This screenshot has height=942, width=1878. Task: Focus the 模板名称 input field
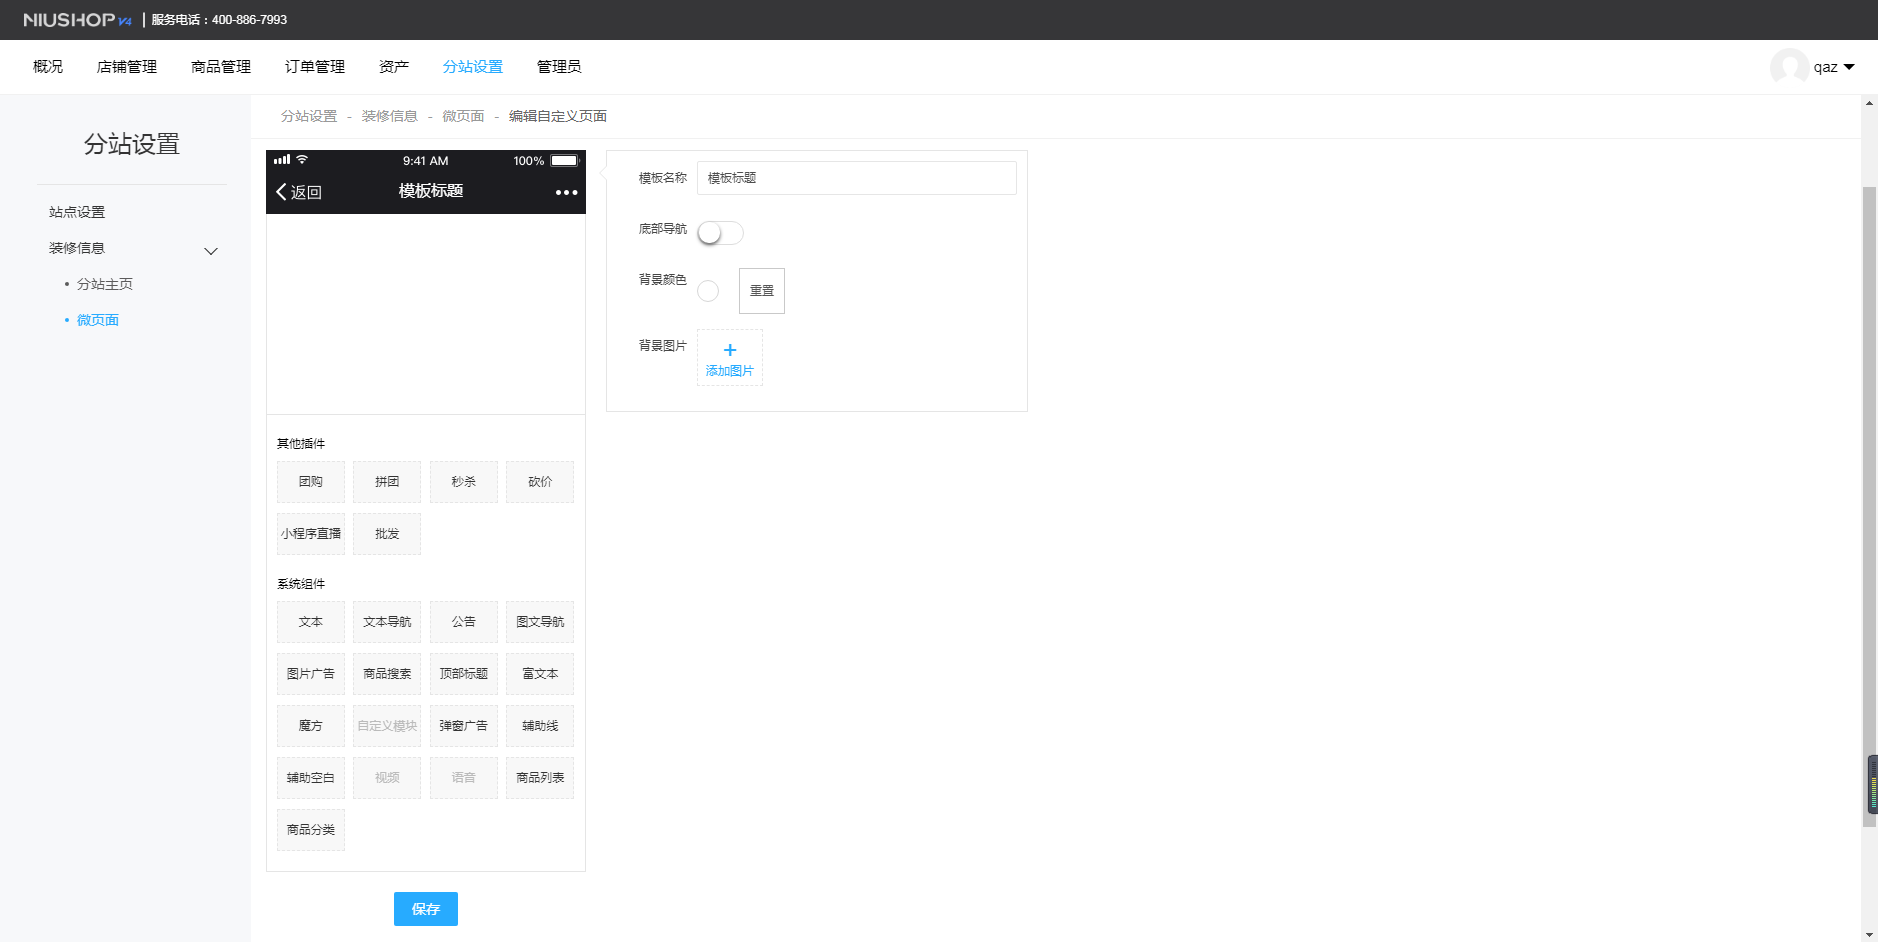(857, 178)
